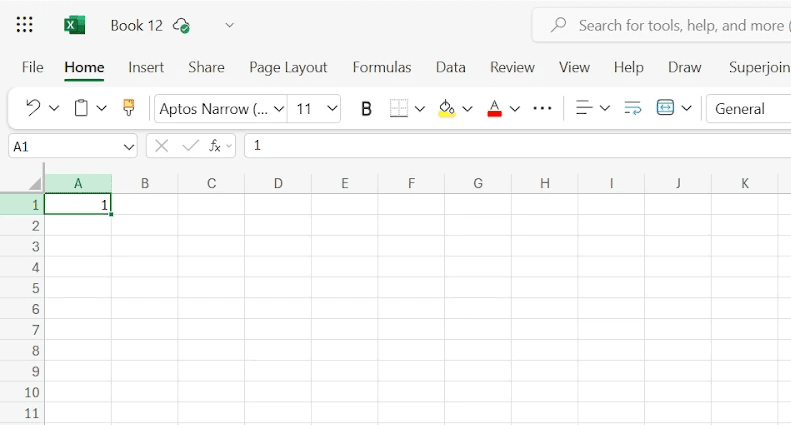Select column B header
791x425 pixels.
pos(145,183)
